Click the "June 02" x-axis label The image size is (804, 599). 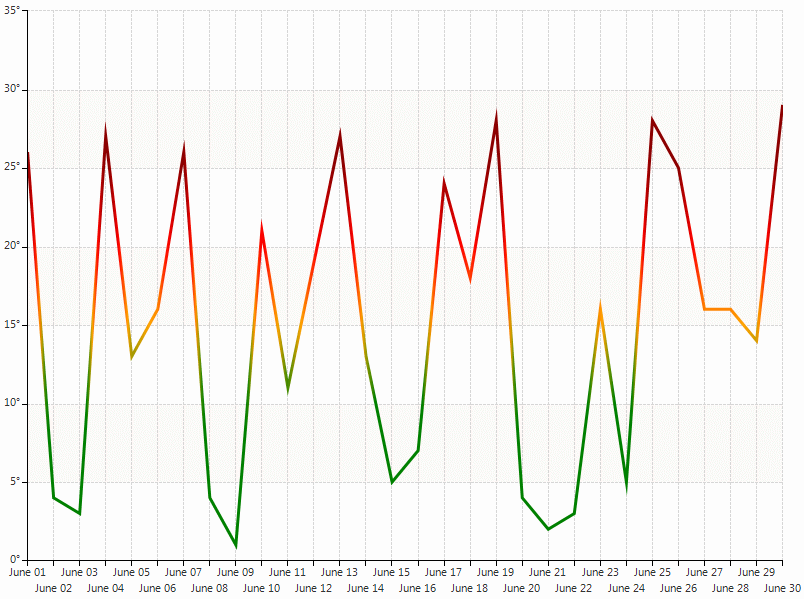[53, 588]
